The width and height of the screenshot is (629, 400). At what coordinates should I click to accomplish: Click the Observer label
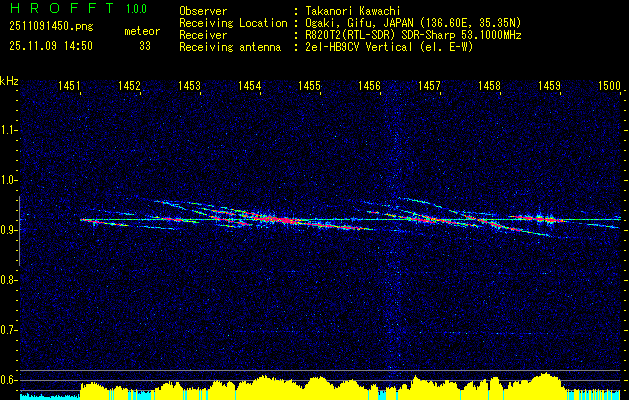pyautogui.click(x=203, y=11)
